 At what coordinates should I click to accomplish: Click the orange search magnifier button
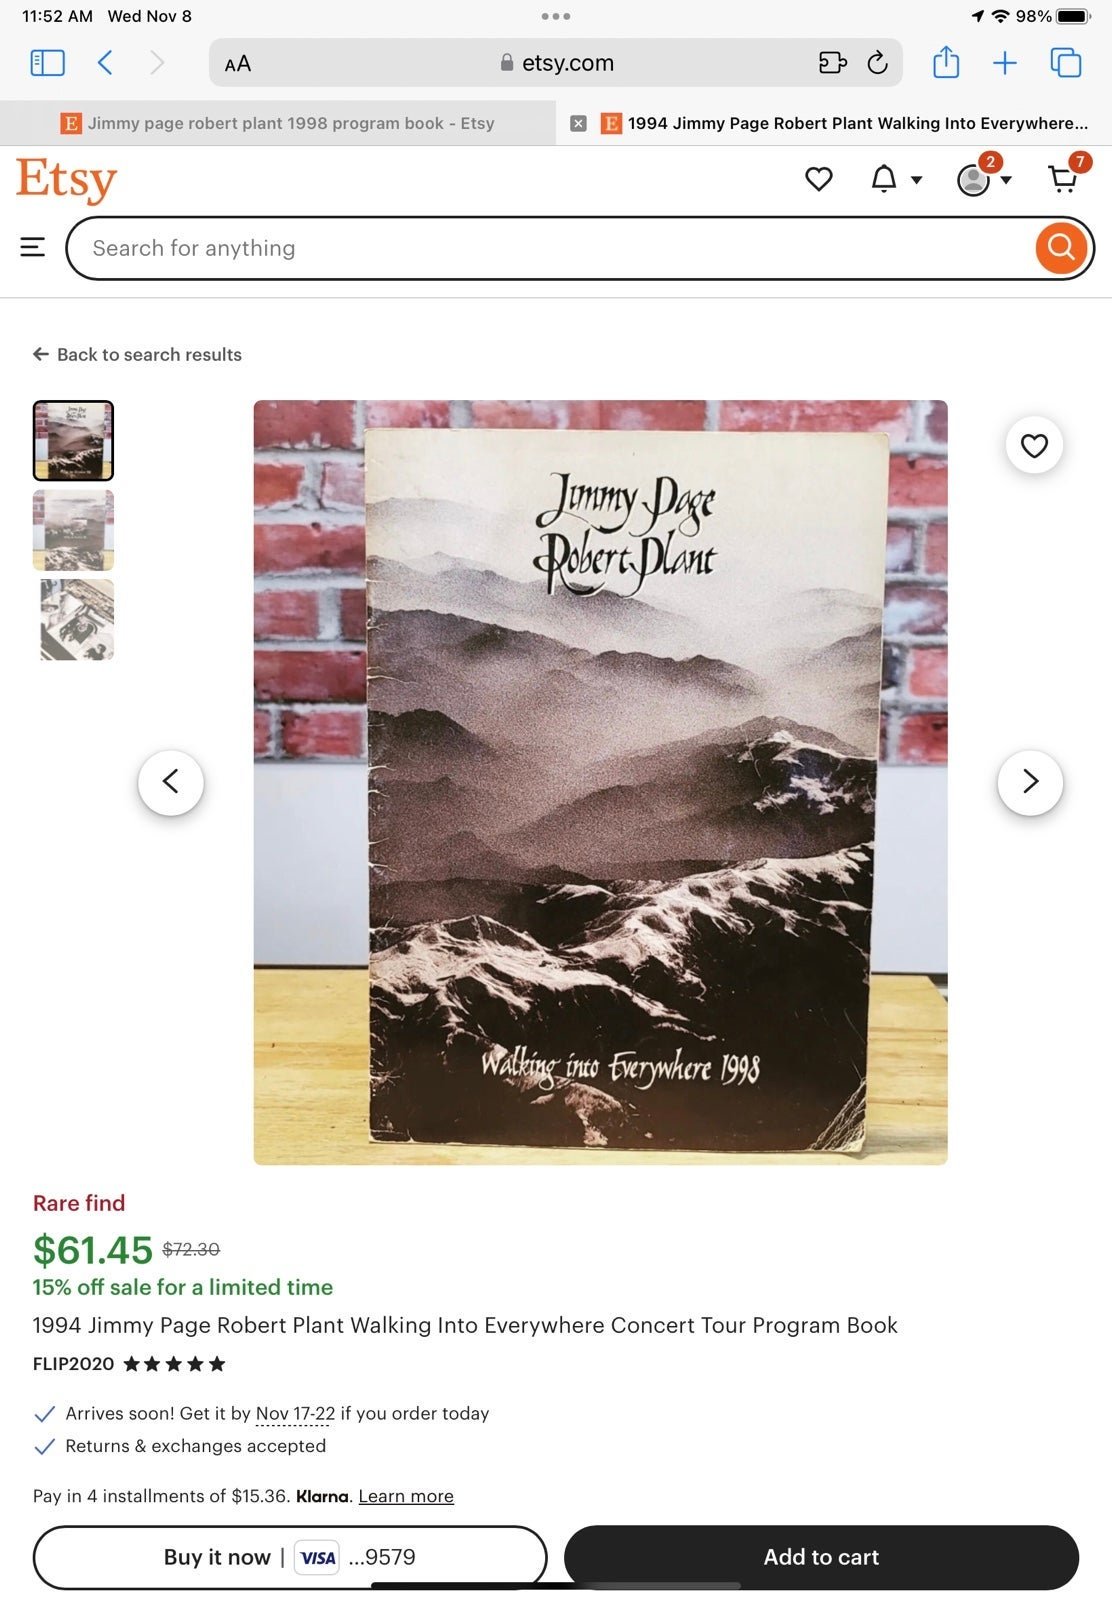coord(1061,248)
